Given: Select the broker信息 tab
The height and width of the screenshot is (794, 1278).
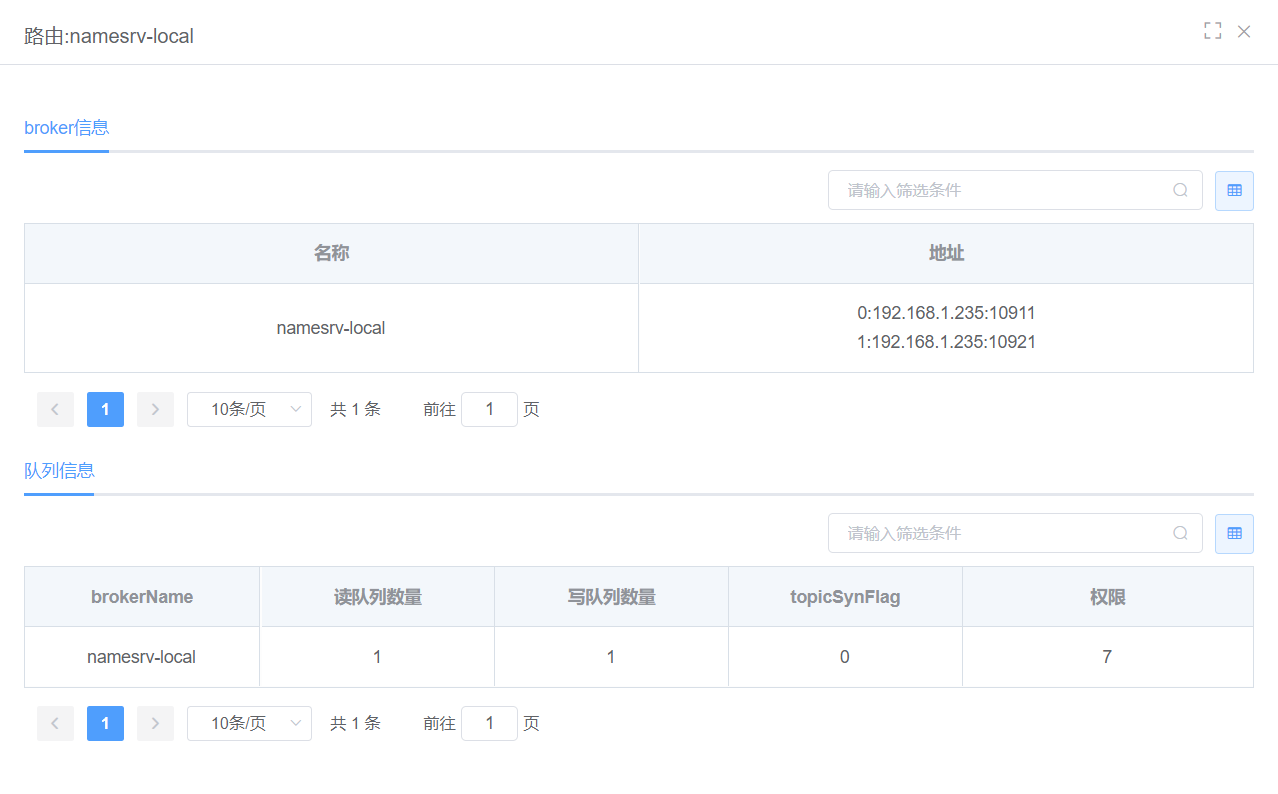Looking at the screenshot, I should [66, 128].
